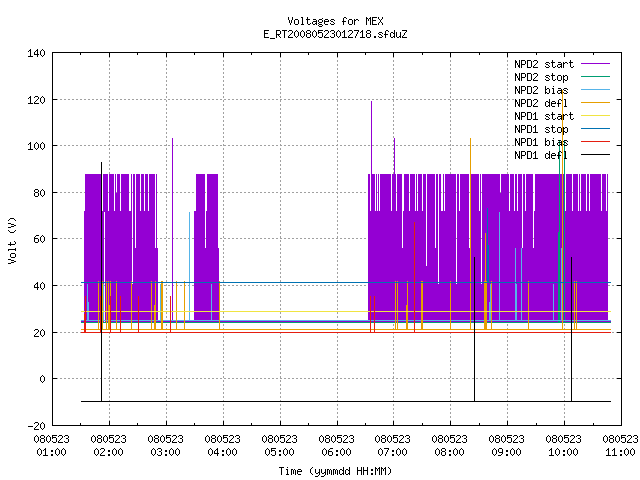The height and width of the screenshot is (480, 640).
Task: Click blue line sample for NPD1 stop
Action: 595,129
